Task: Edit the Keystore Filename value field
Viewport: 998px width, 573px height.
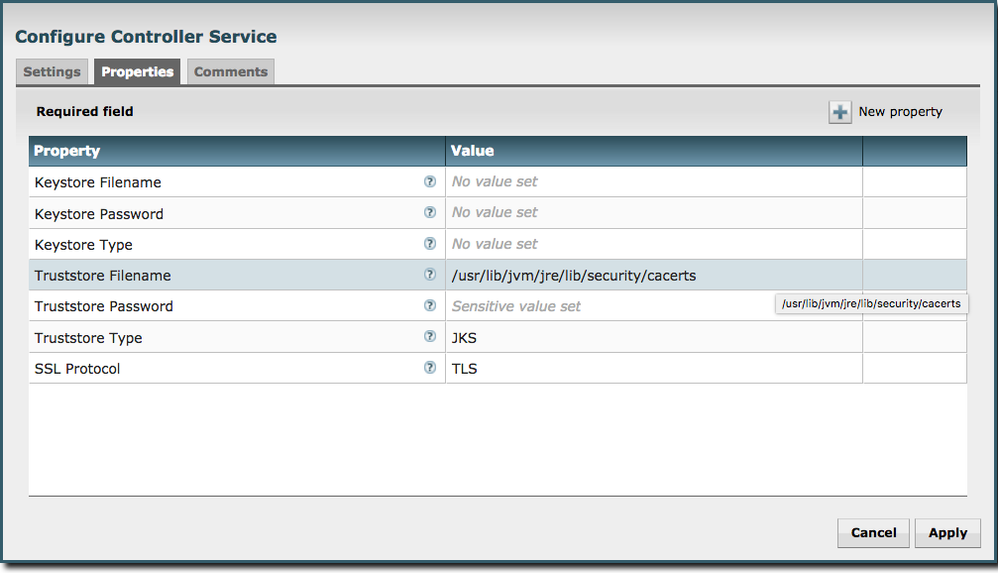Action: click(x=653, y=182)
